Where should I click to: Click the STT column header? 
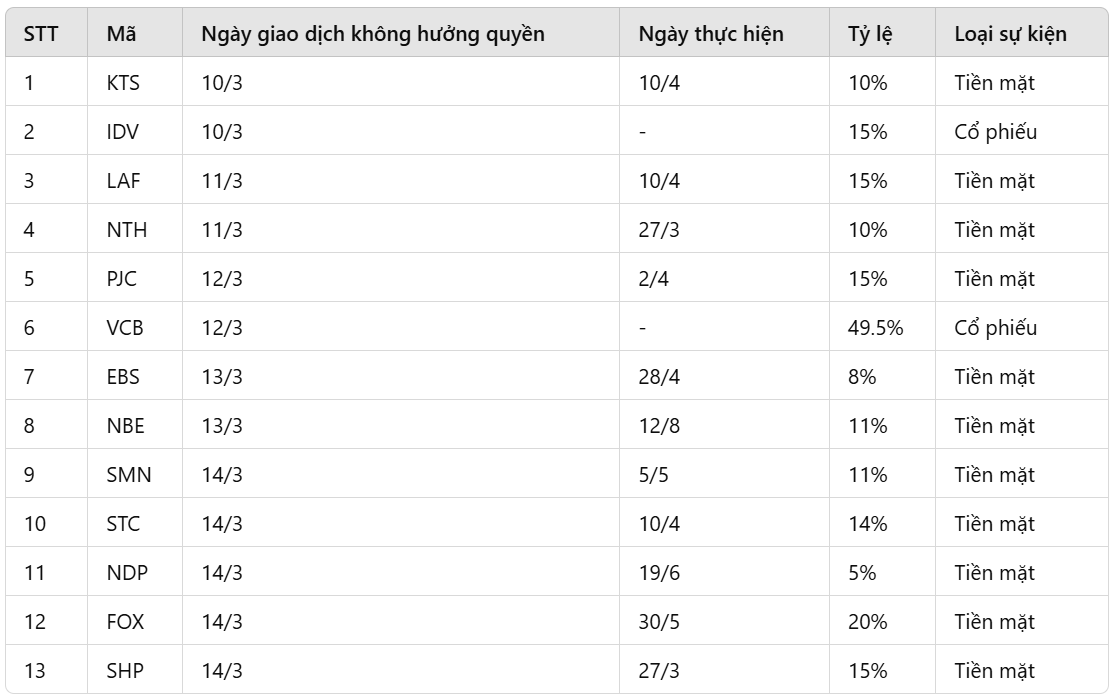point(41,34)
